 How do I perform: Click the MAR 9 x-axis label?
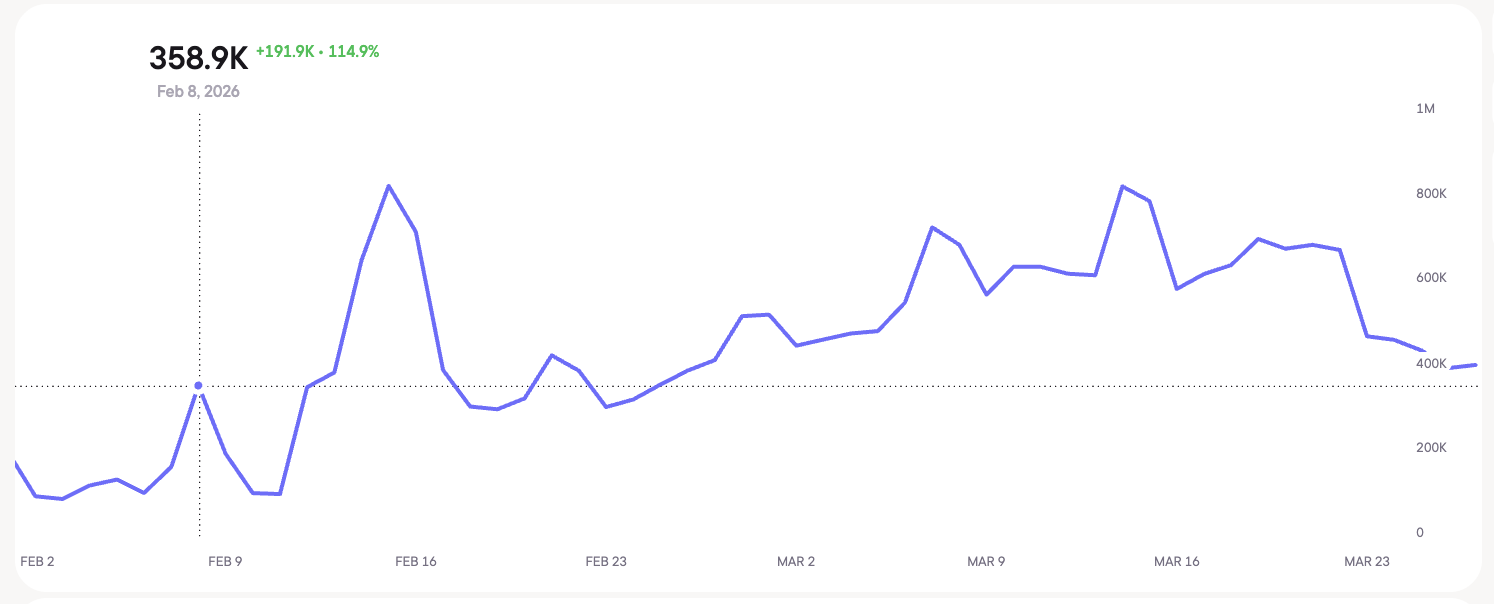(x=986, y=562)
